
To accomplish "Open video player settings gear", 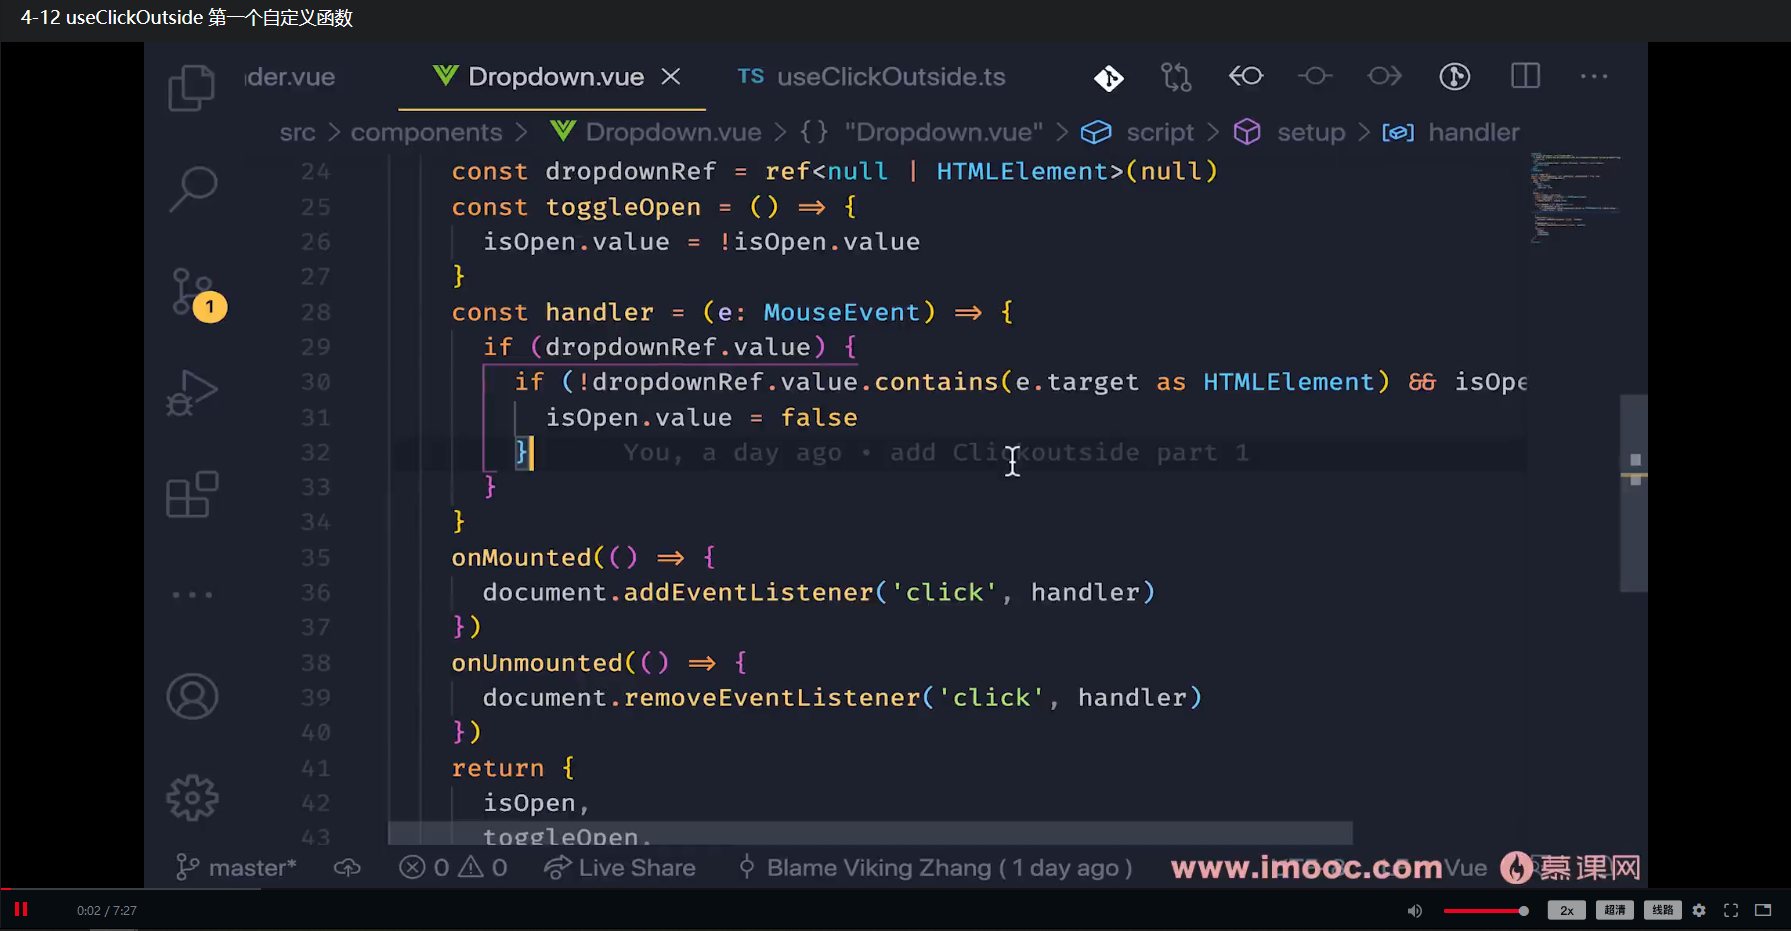I will pos(1699,910).
